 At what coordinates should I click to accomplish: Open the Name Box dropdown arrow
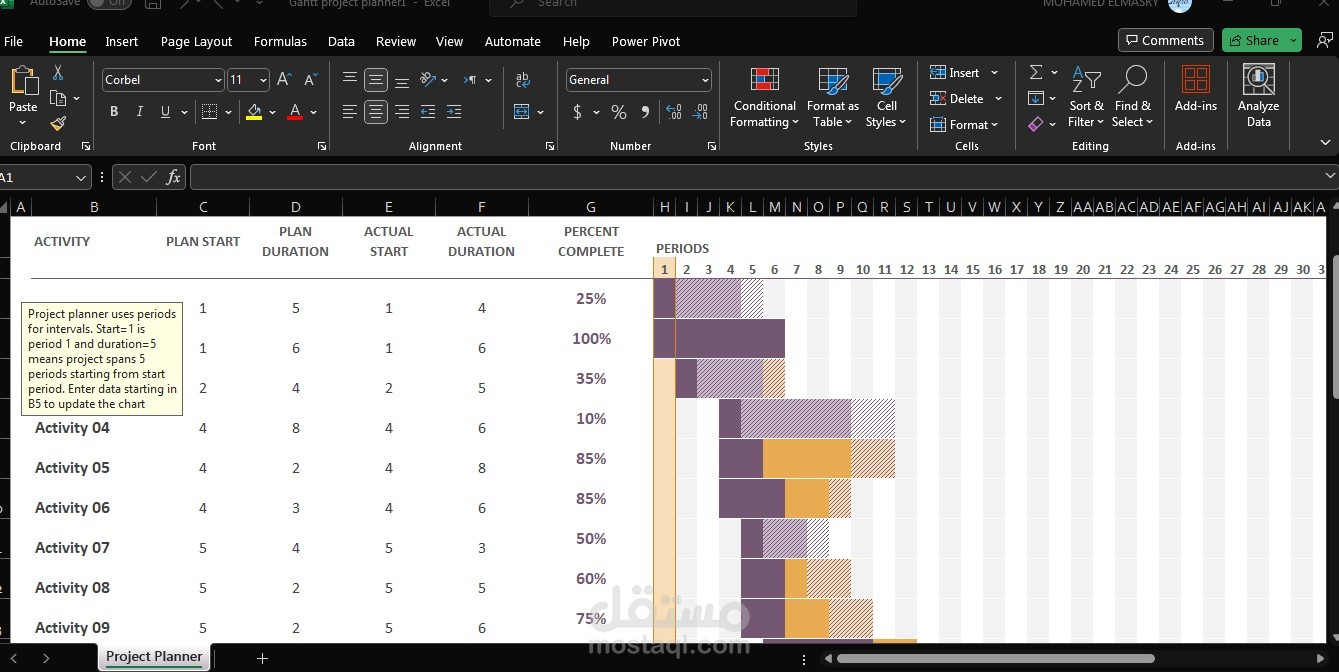tap(82, 177)
